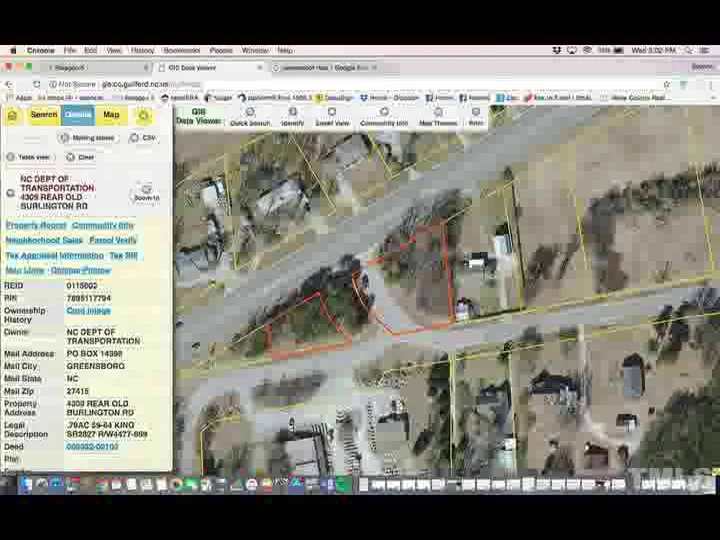Open the Map Themes tool
The image size is (720, 540).
(x=438, y=117)
